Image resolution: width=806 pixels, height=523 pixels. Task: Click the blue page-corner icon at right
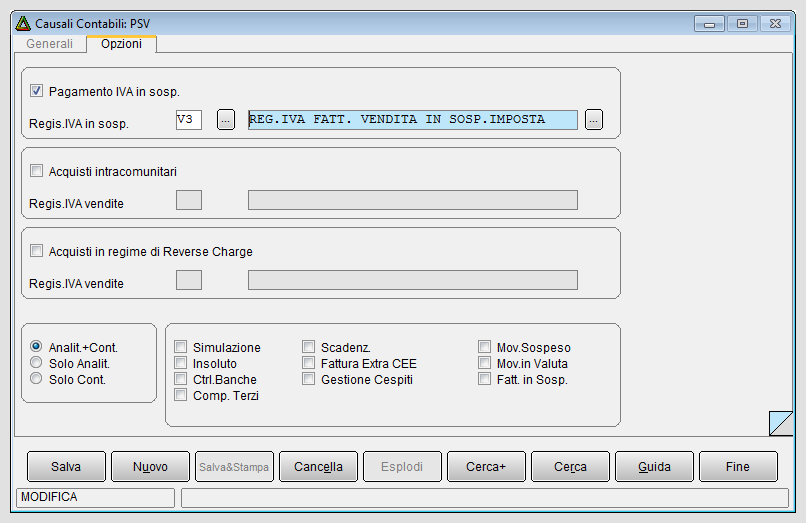click(x=781, y=423)
